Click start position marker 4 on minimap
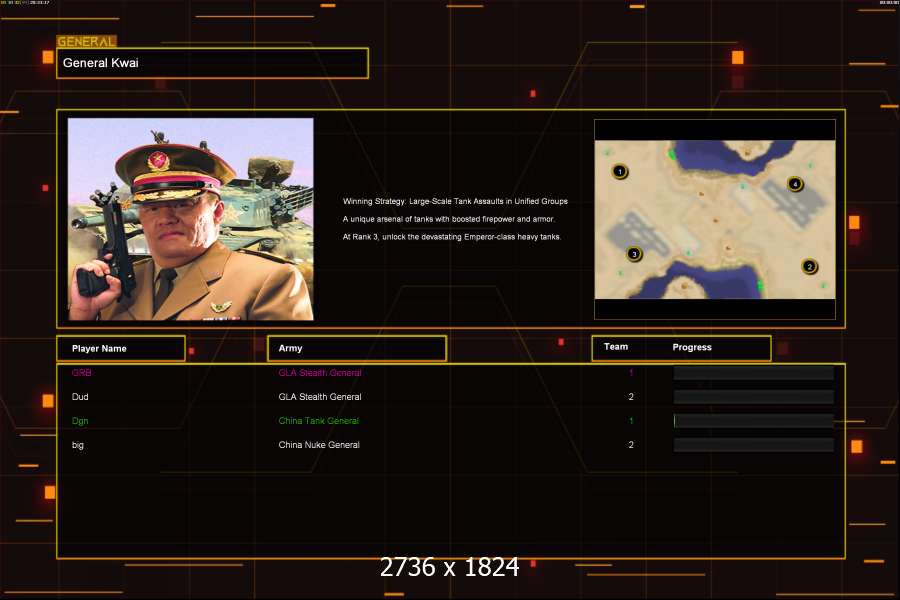 [x=795, y=184]
